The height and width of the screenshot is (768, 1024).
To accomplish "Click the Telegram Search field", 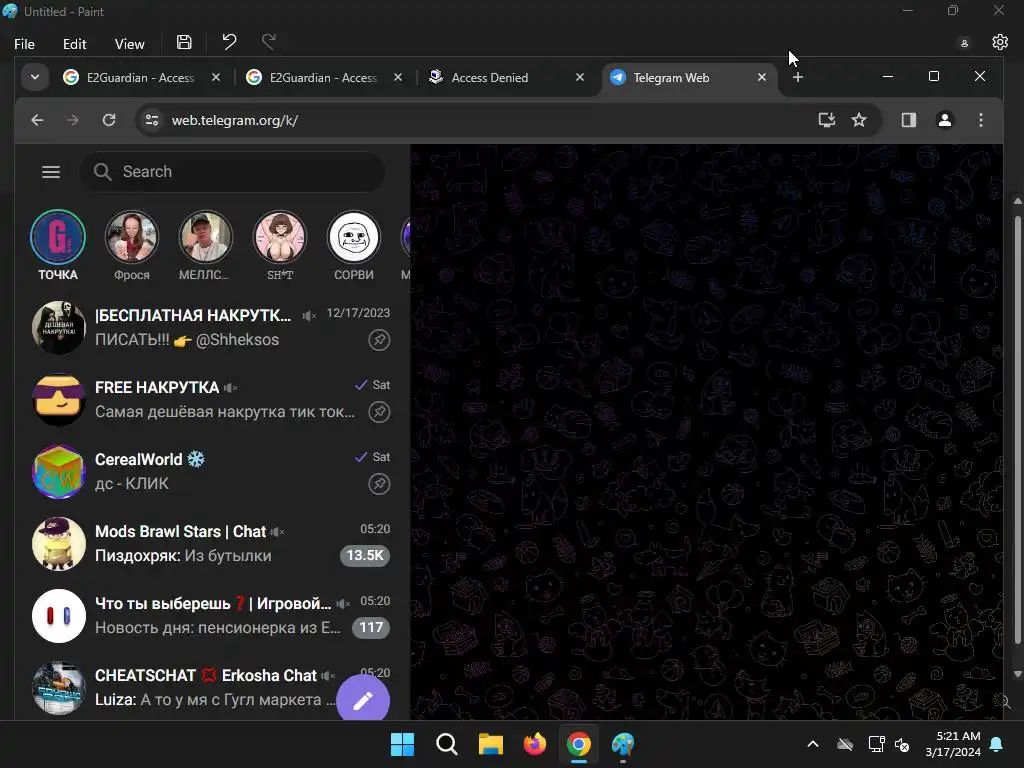I will click(x=232, y=172).
